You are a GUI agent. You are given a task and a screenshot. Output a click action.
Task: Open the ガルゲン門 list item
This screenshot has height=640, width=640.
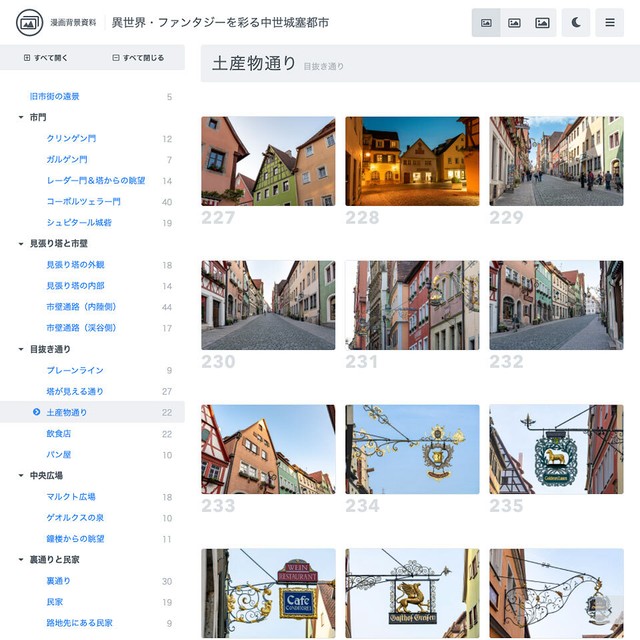tap(67, 160)
